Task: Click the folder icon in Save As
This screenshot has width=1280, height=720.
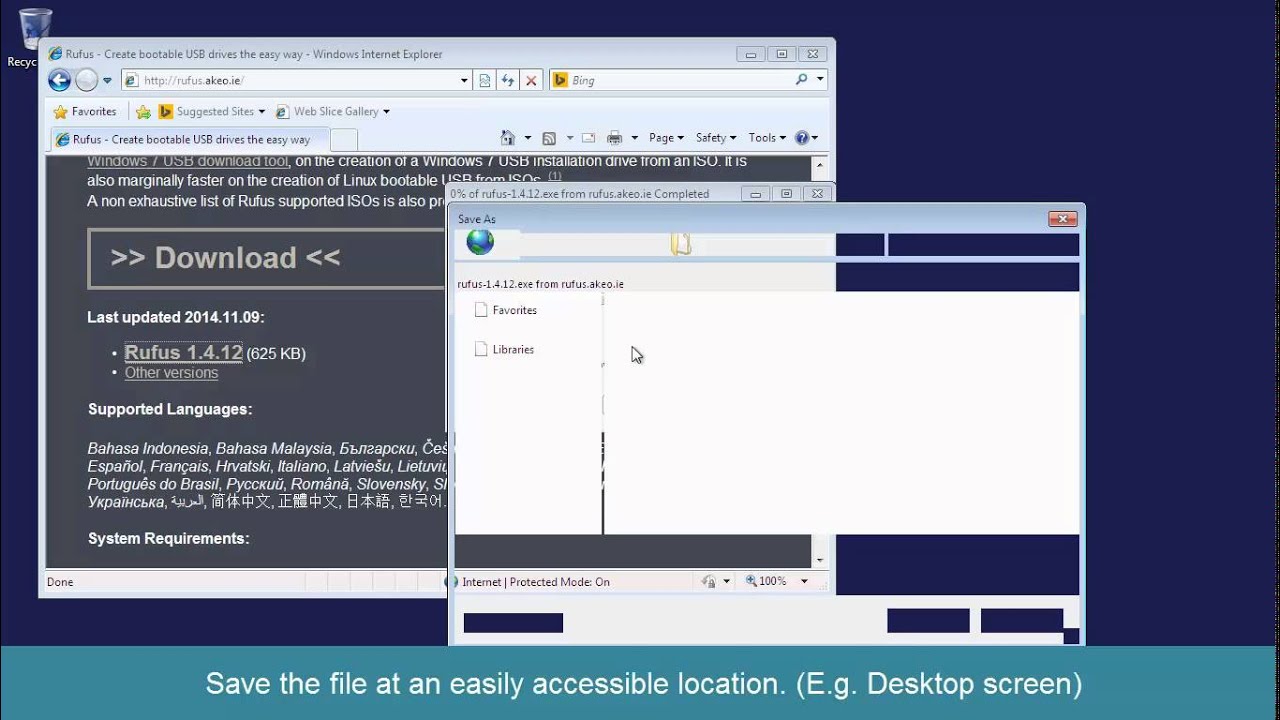Action: (x=681, y=243)
